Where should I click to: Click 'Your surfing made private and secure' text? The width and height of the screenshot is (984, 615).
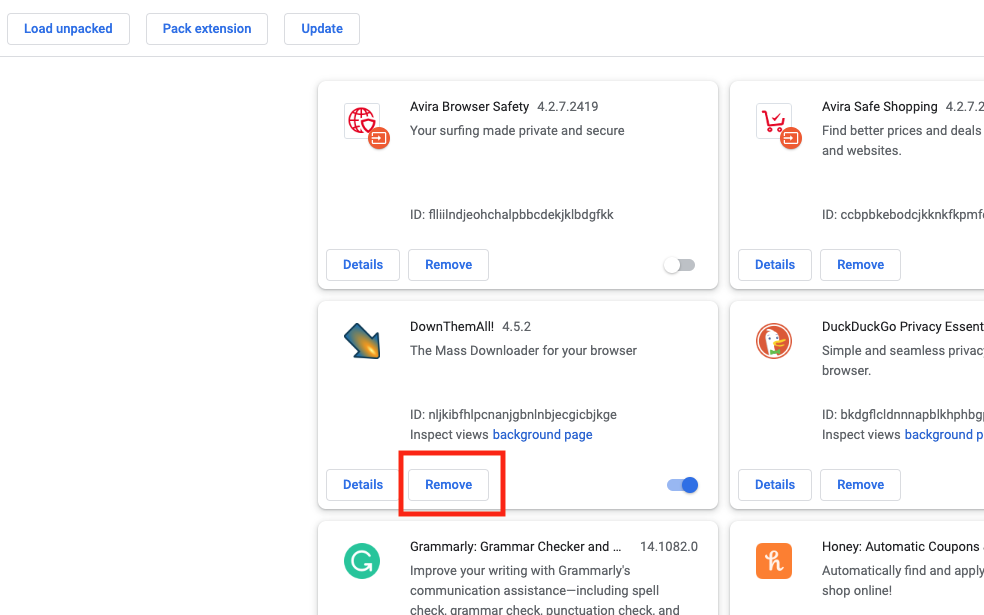pos(517,131)
